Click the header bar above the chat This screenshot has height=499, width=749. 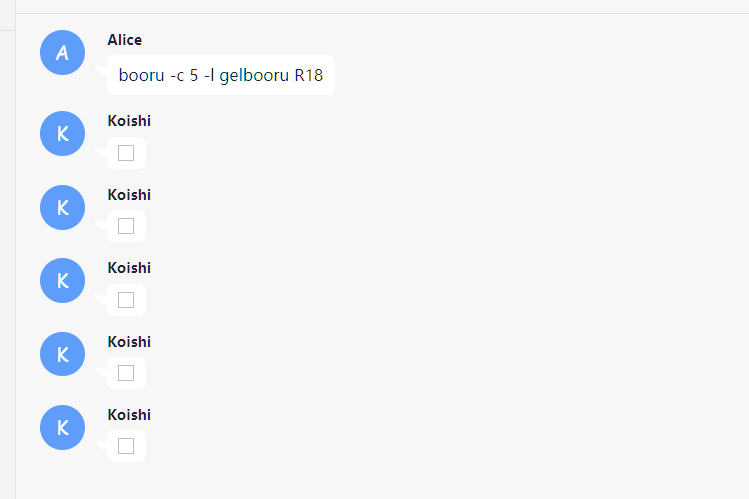point(382,6)
